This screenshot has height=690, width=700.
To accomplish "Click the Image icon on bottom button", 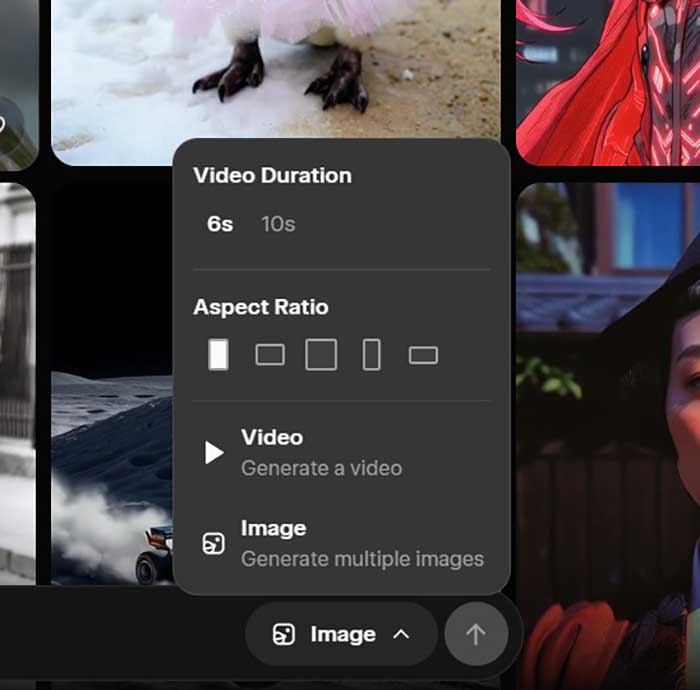I will pyautogui.click(x=284, y=634).
